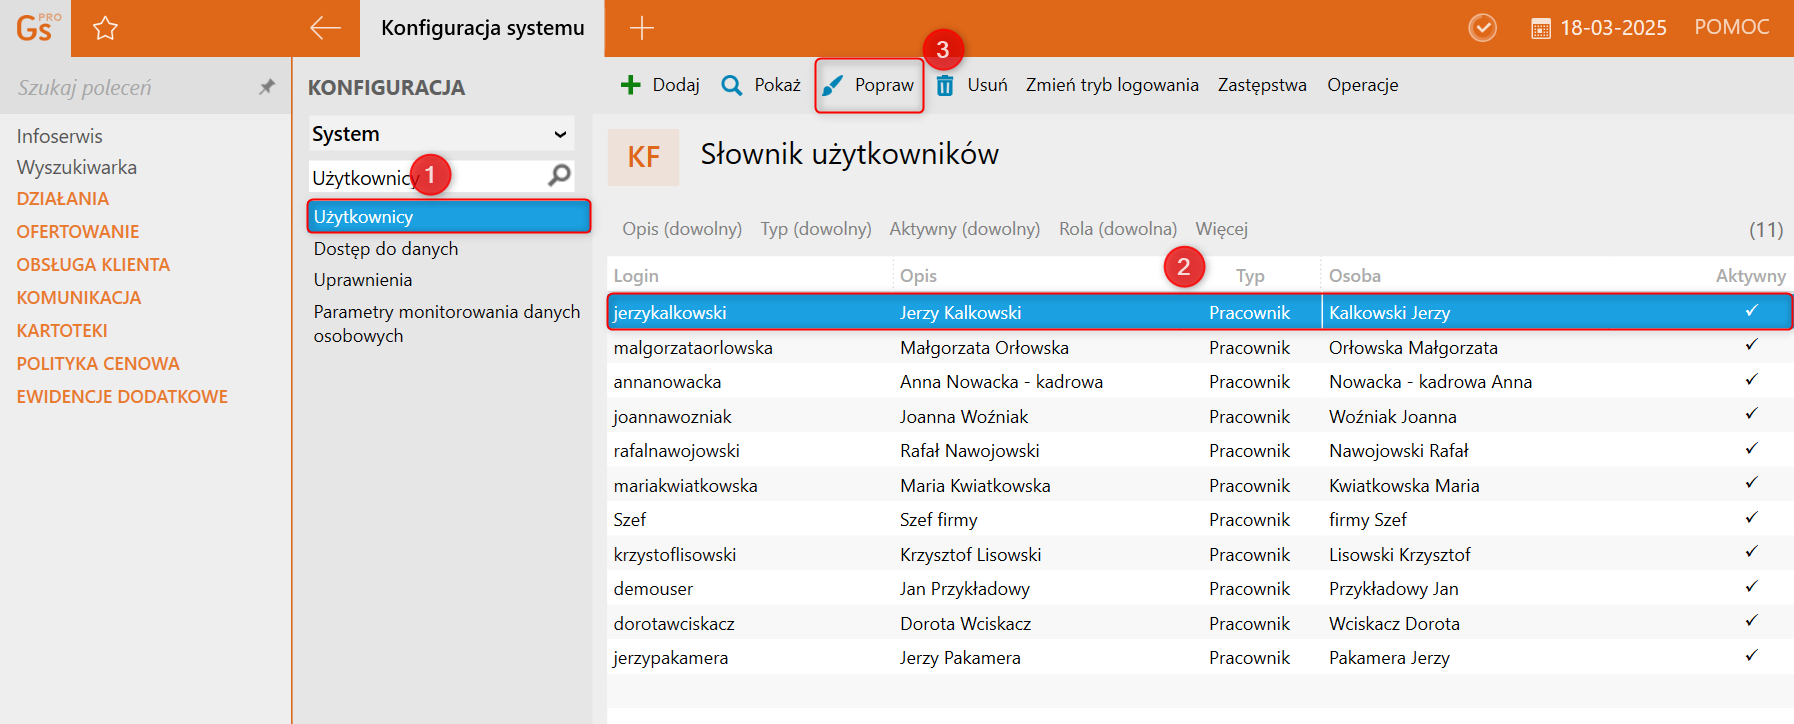Click the Popraw button
1794x724 pixels.
(869, 85)
